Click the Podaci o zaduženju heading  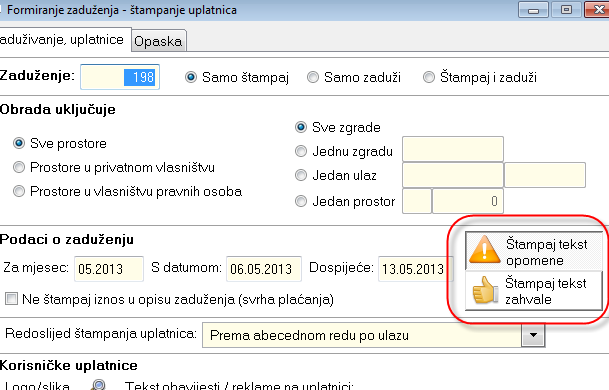[67, 239]
